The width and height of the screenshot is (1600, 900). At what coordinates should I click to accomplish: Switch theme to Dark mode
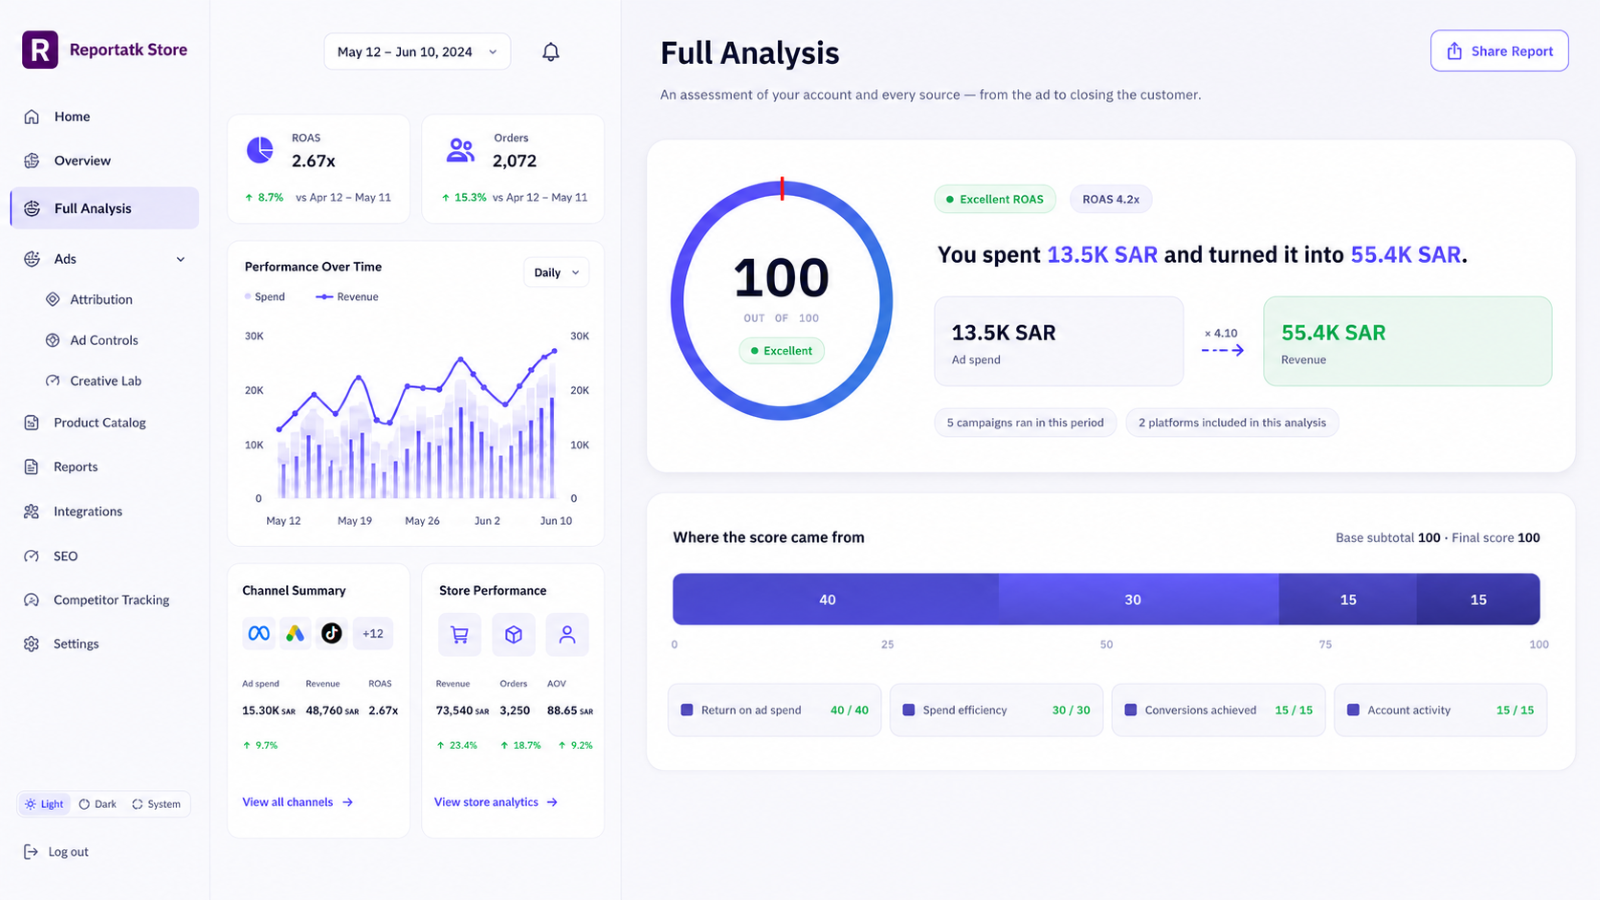(98, 804)
